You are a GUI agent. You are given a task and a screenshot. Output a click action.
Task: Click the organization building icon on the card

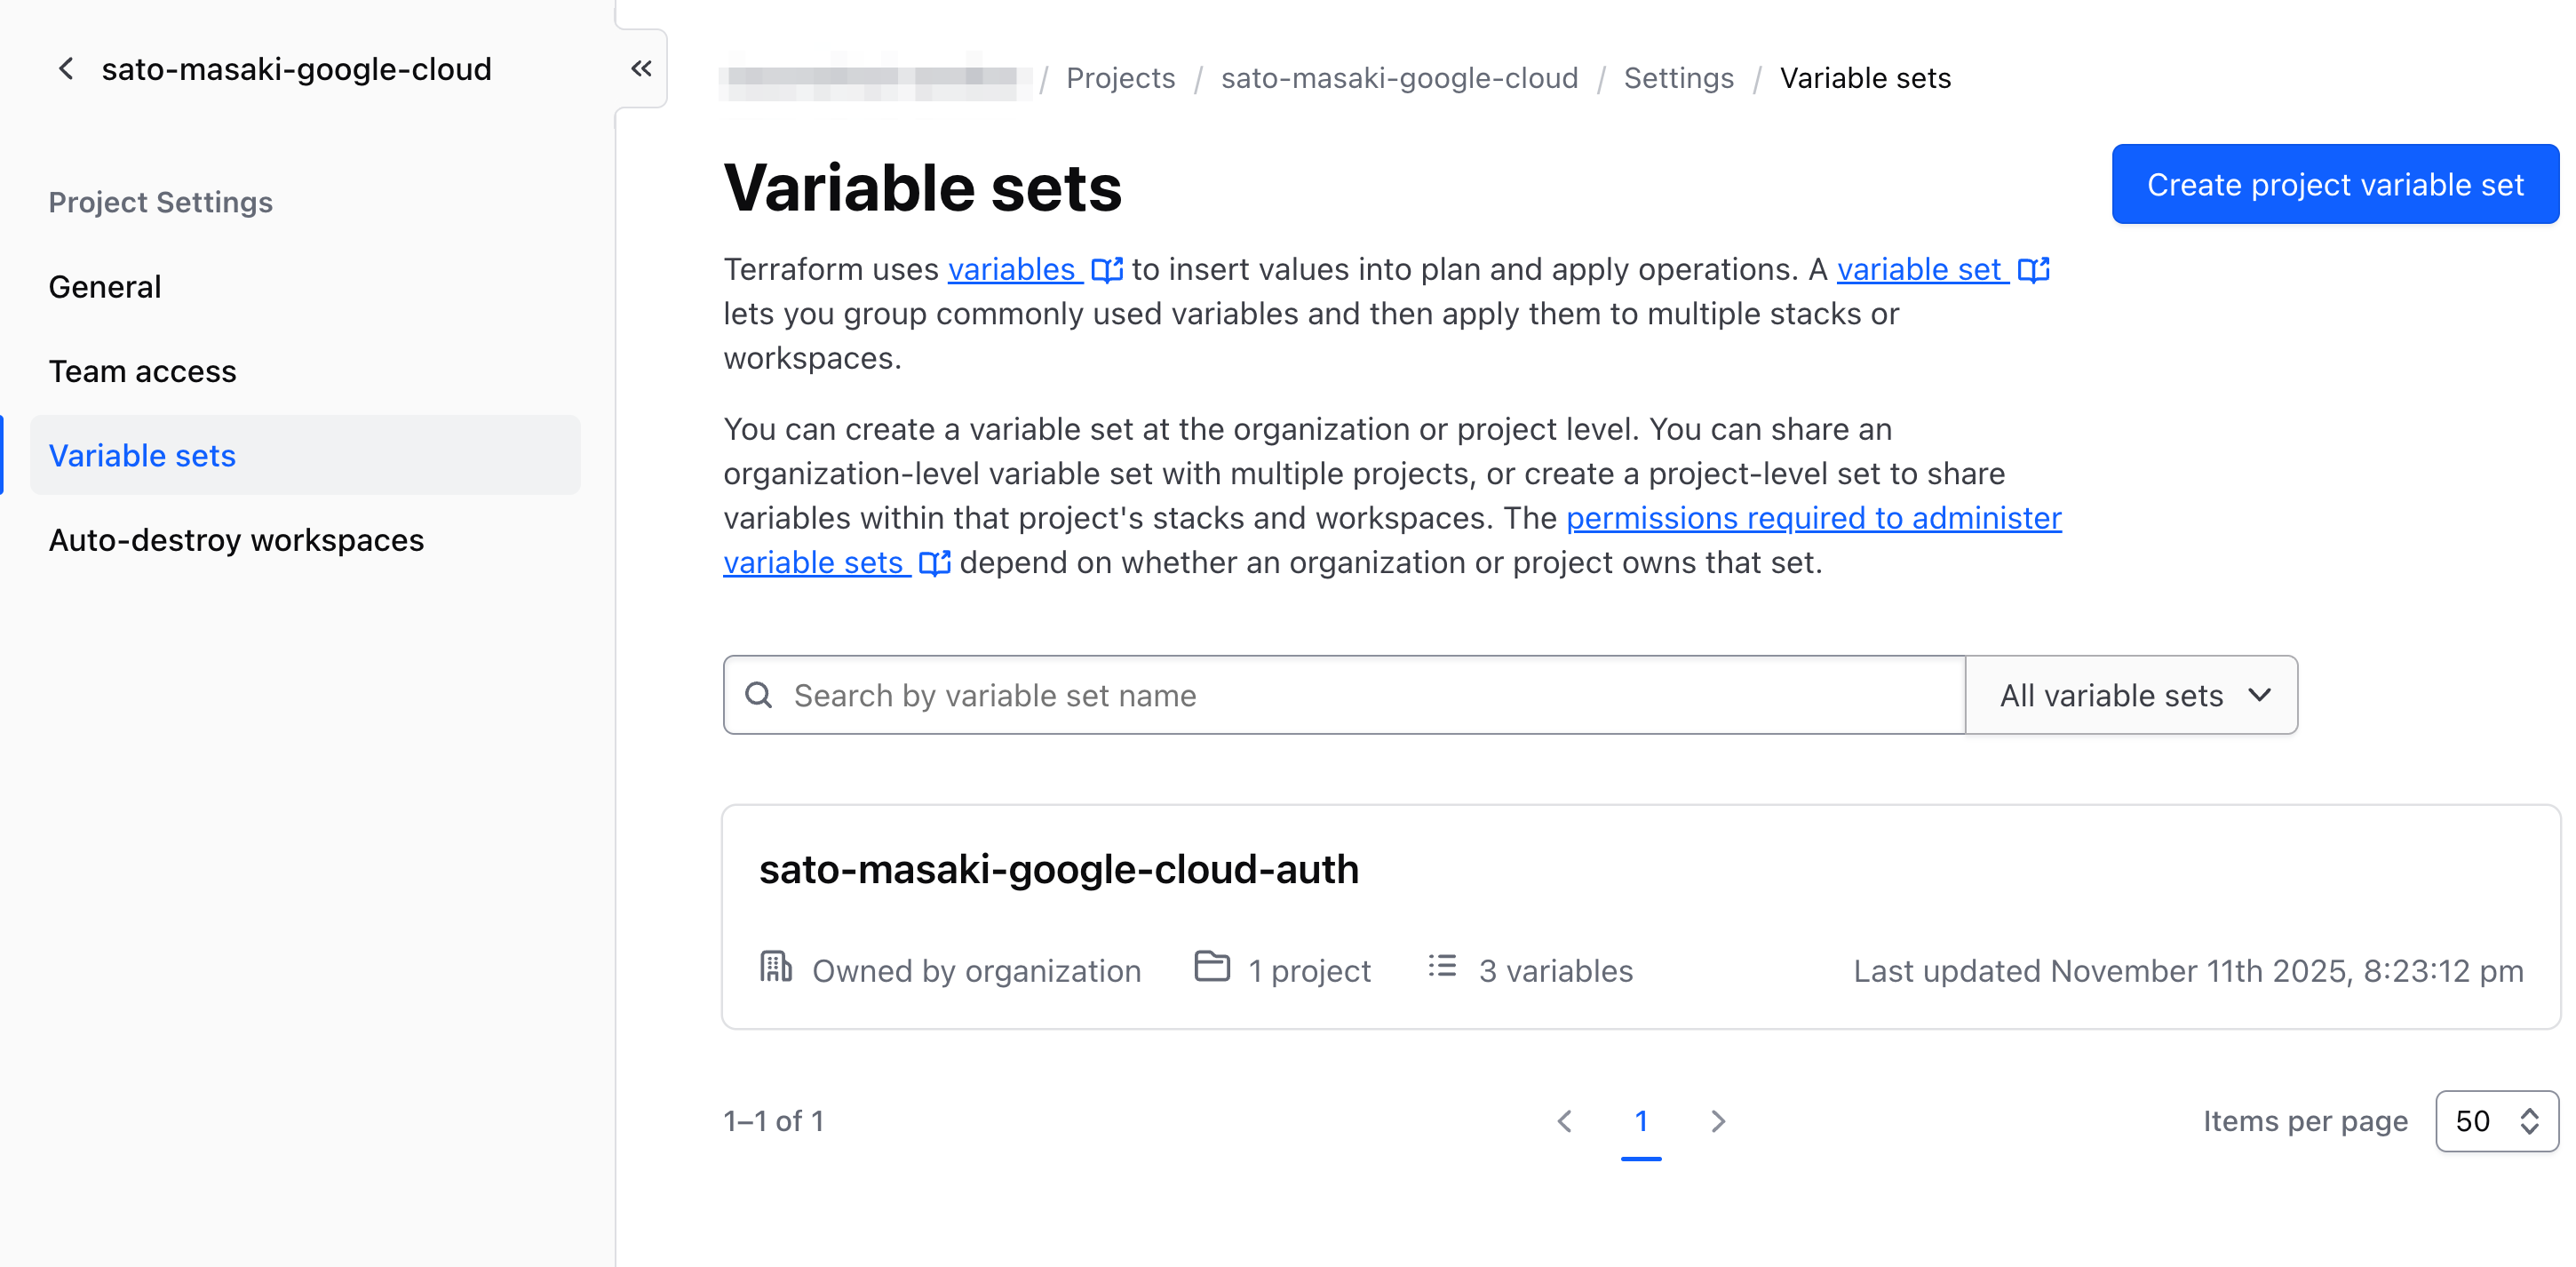[x=776, y=967]
